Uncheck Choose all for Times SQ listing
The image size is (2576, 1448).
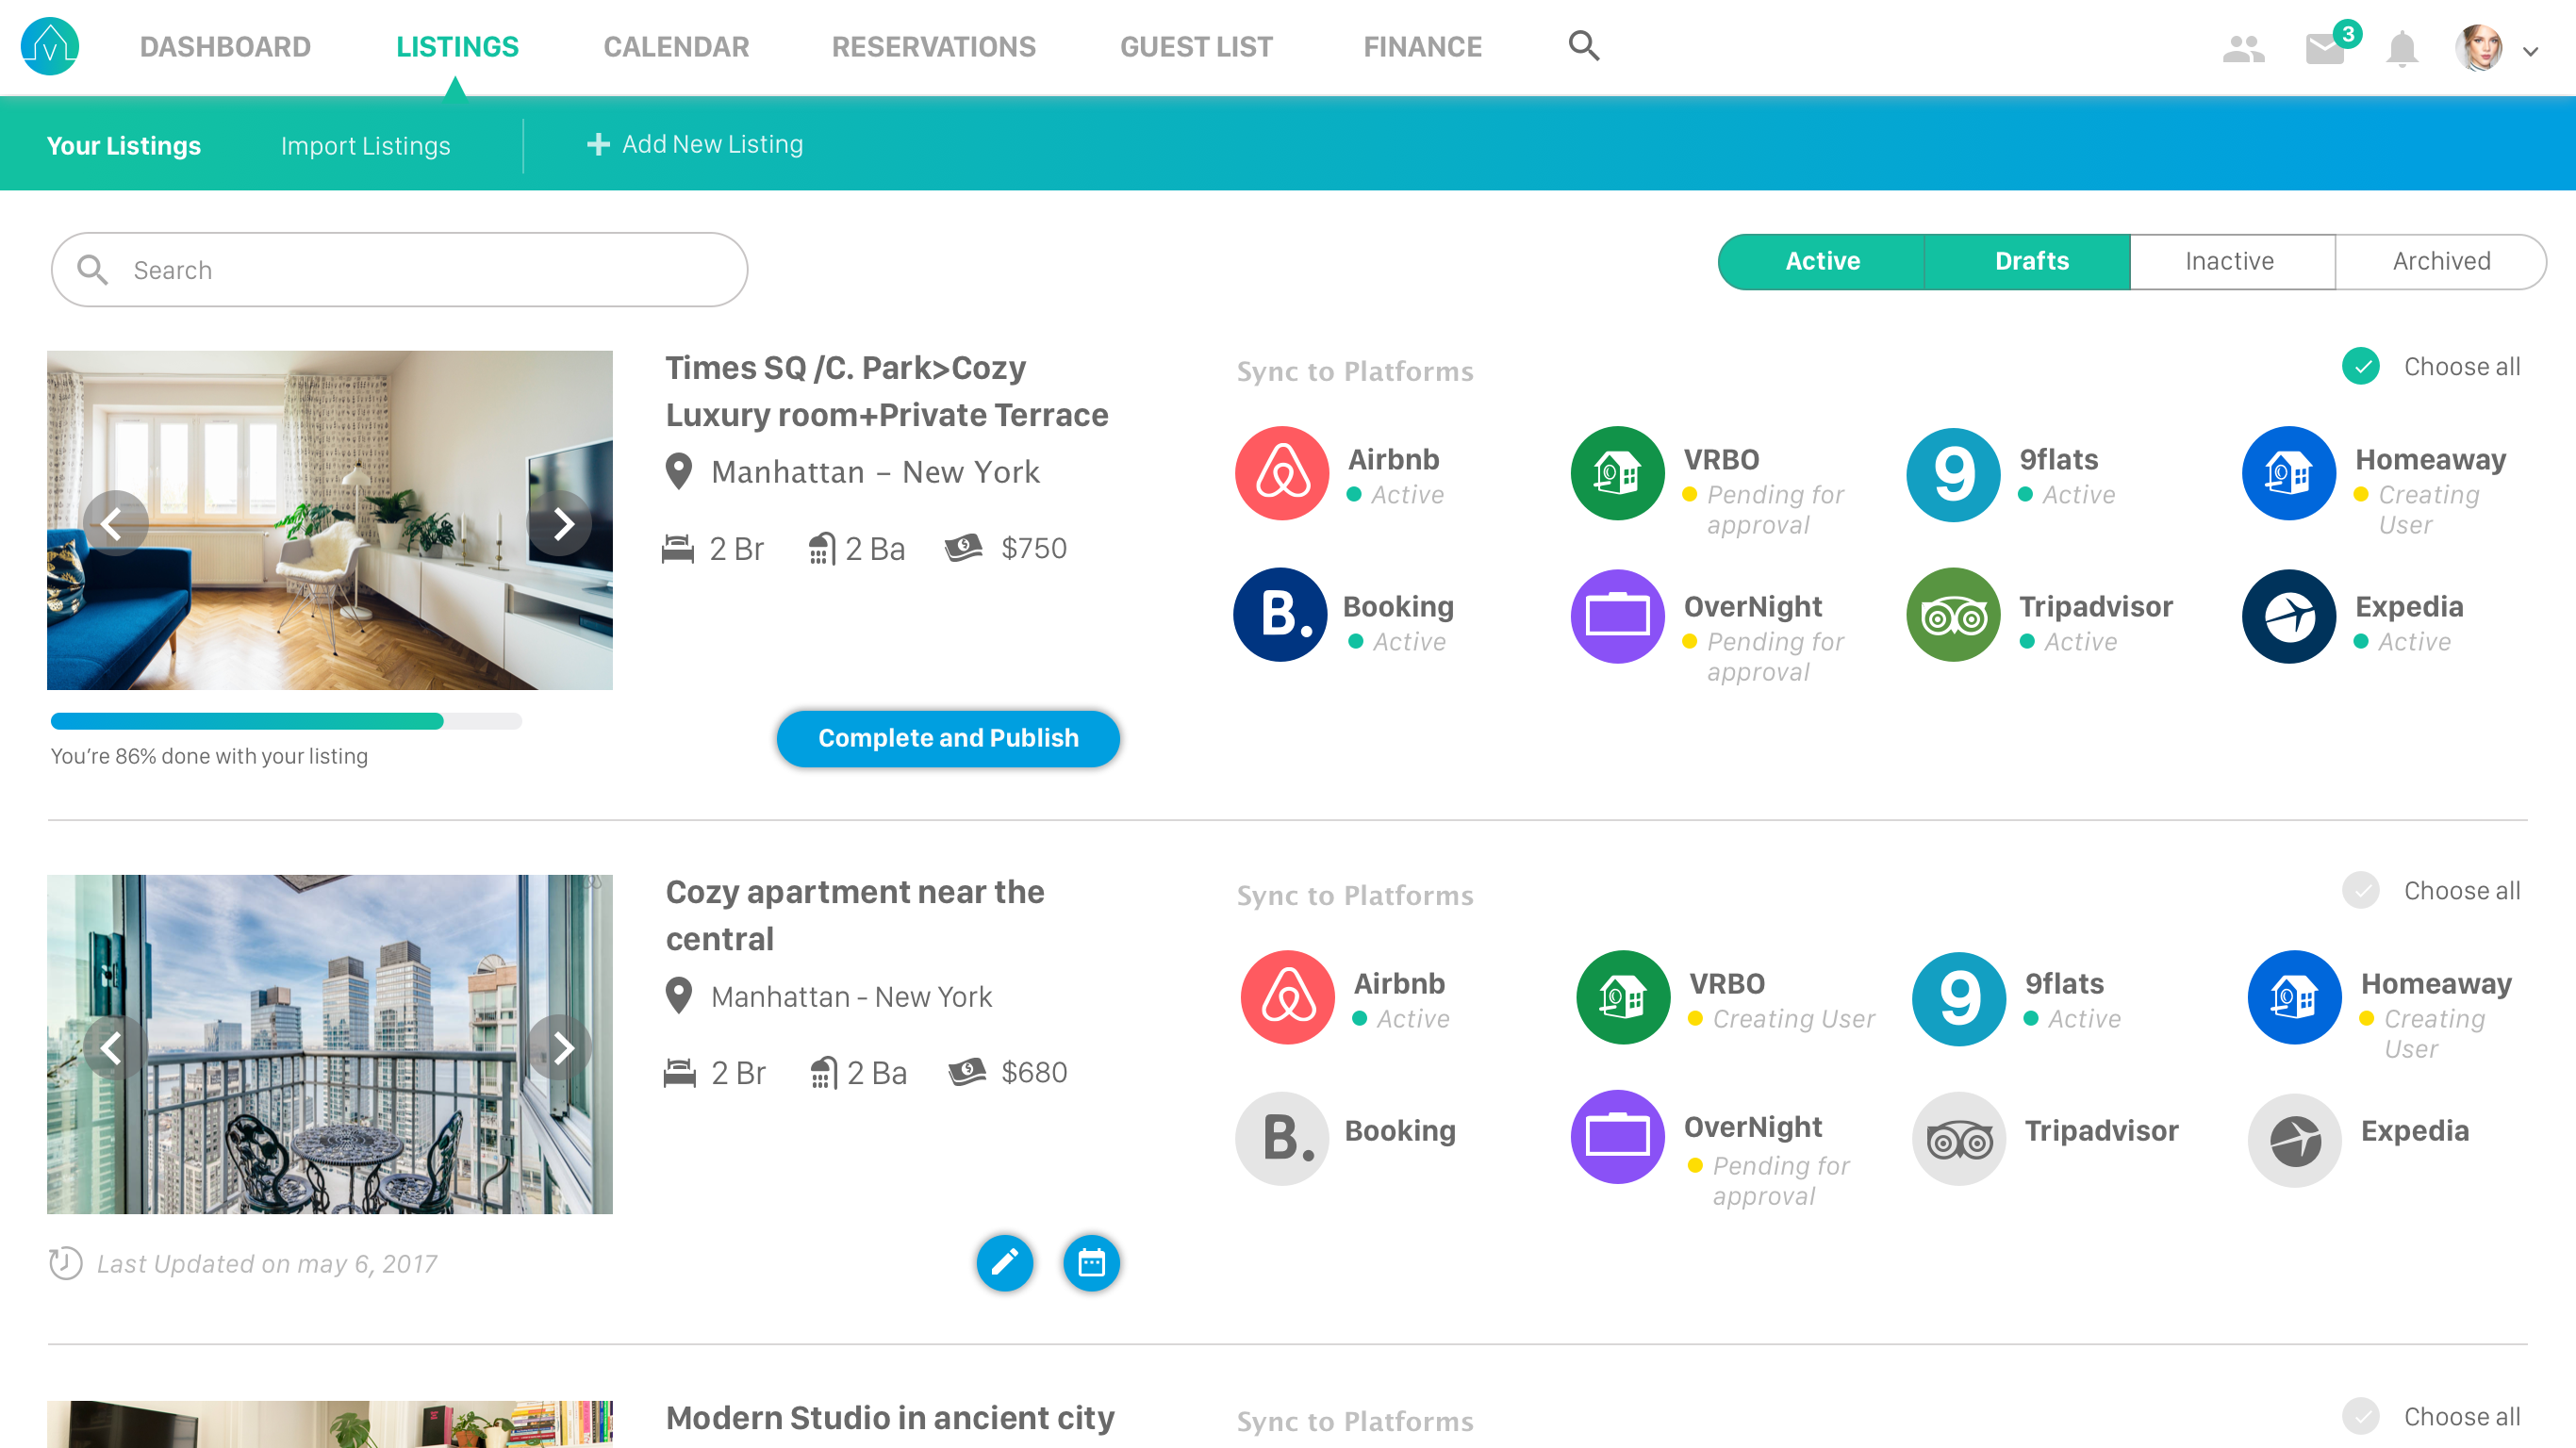click(x=2361, y=367)
